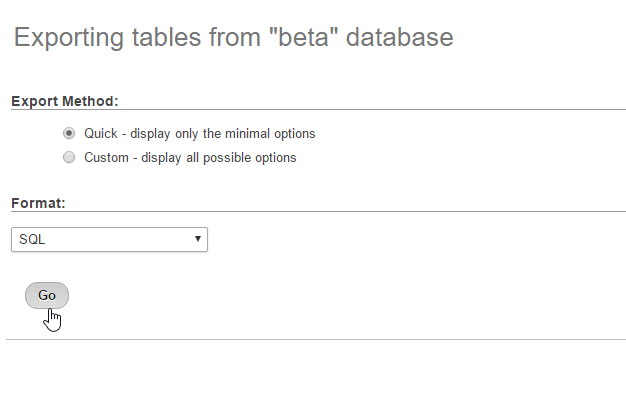Click the "Quick - display only the minimal options" label
The width and height of the screenshot is (626, 403).
(200, 133)
